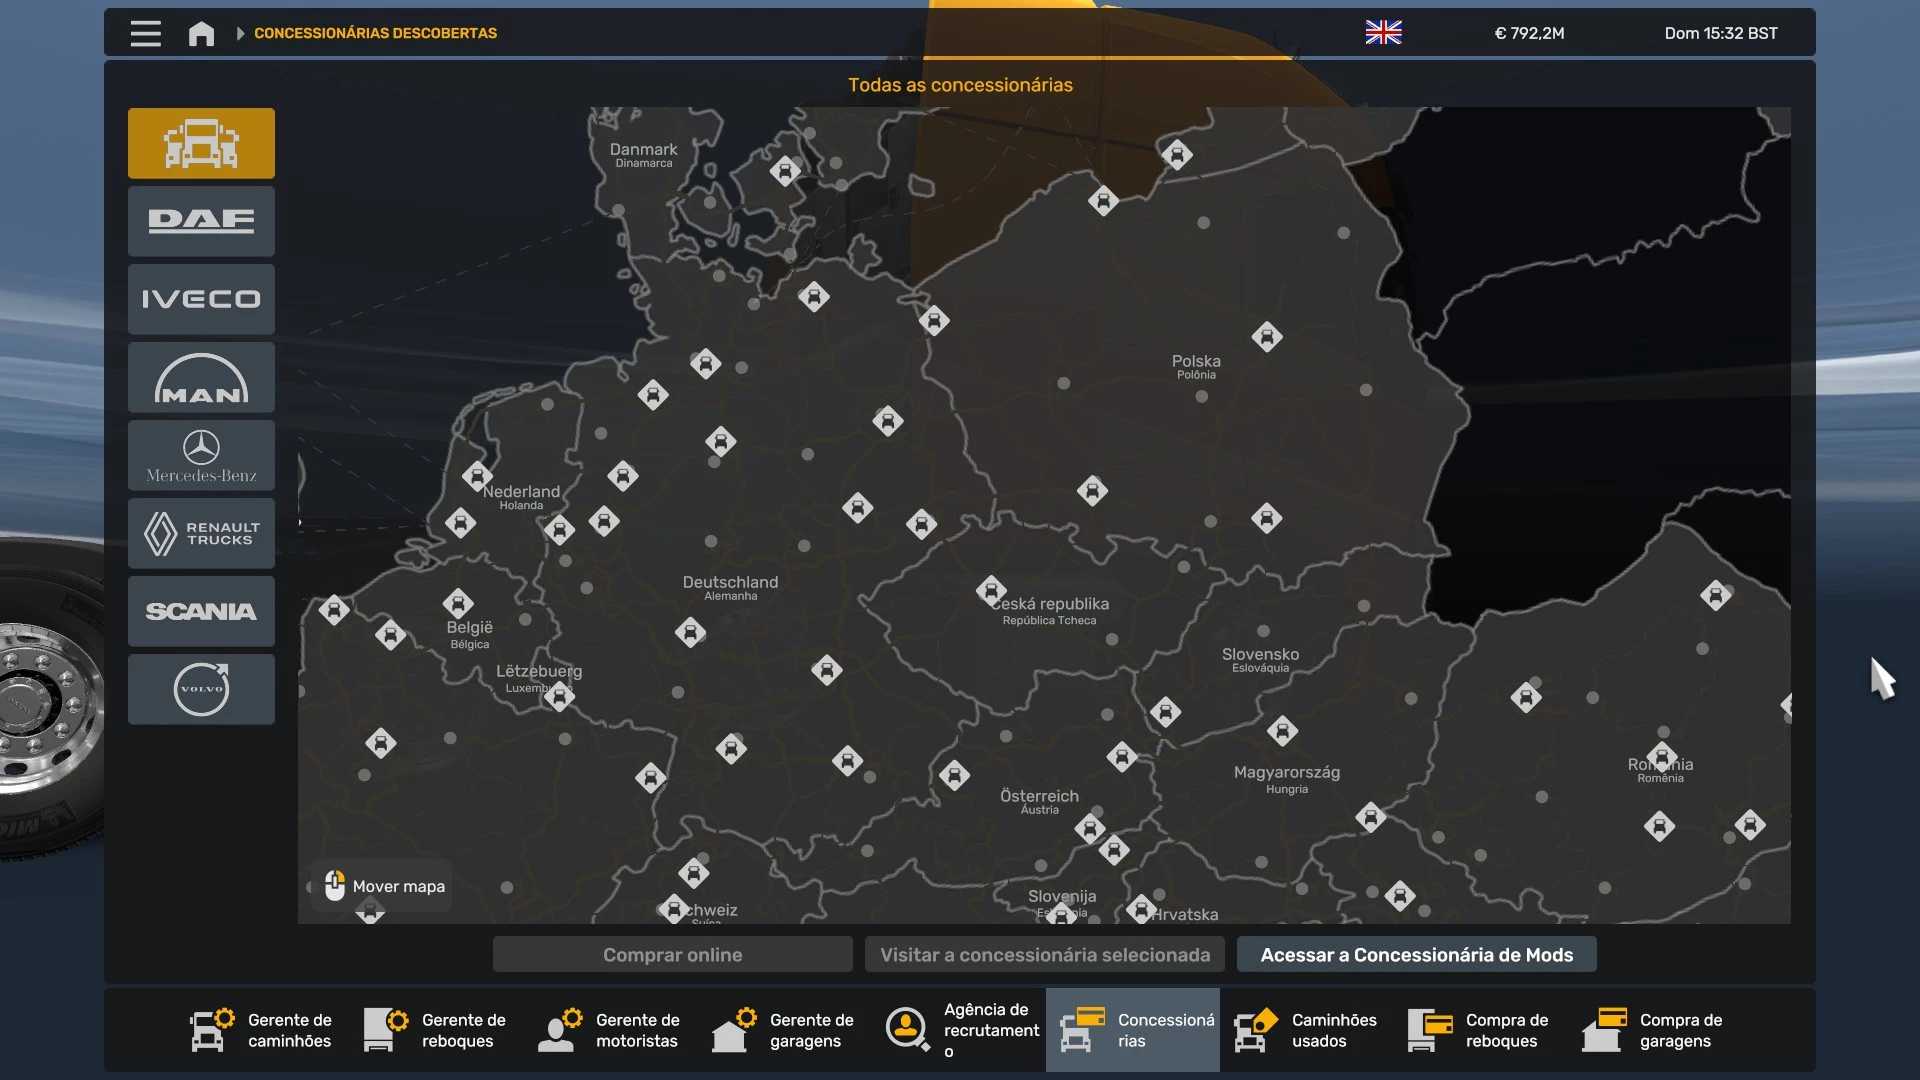The width and height of the screenshot is (1920, 1080).
Task: Filter dealers by MAN brand
Action: (201, 377)
